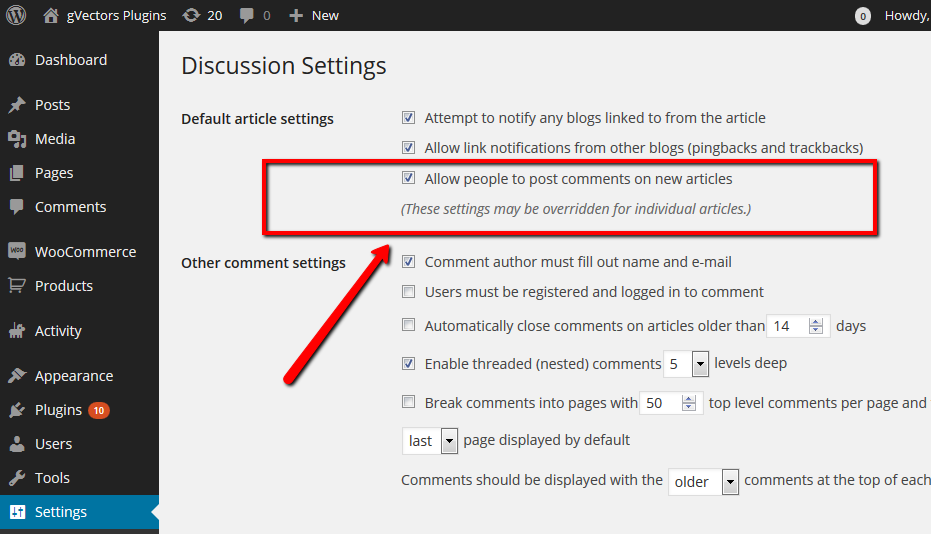The height and width of the screenshot is (534, 931).
Task: Open the updates icon showing 20
Action: tap(190, 15)
